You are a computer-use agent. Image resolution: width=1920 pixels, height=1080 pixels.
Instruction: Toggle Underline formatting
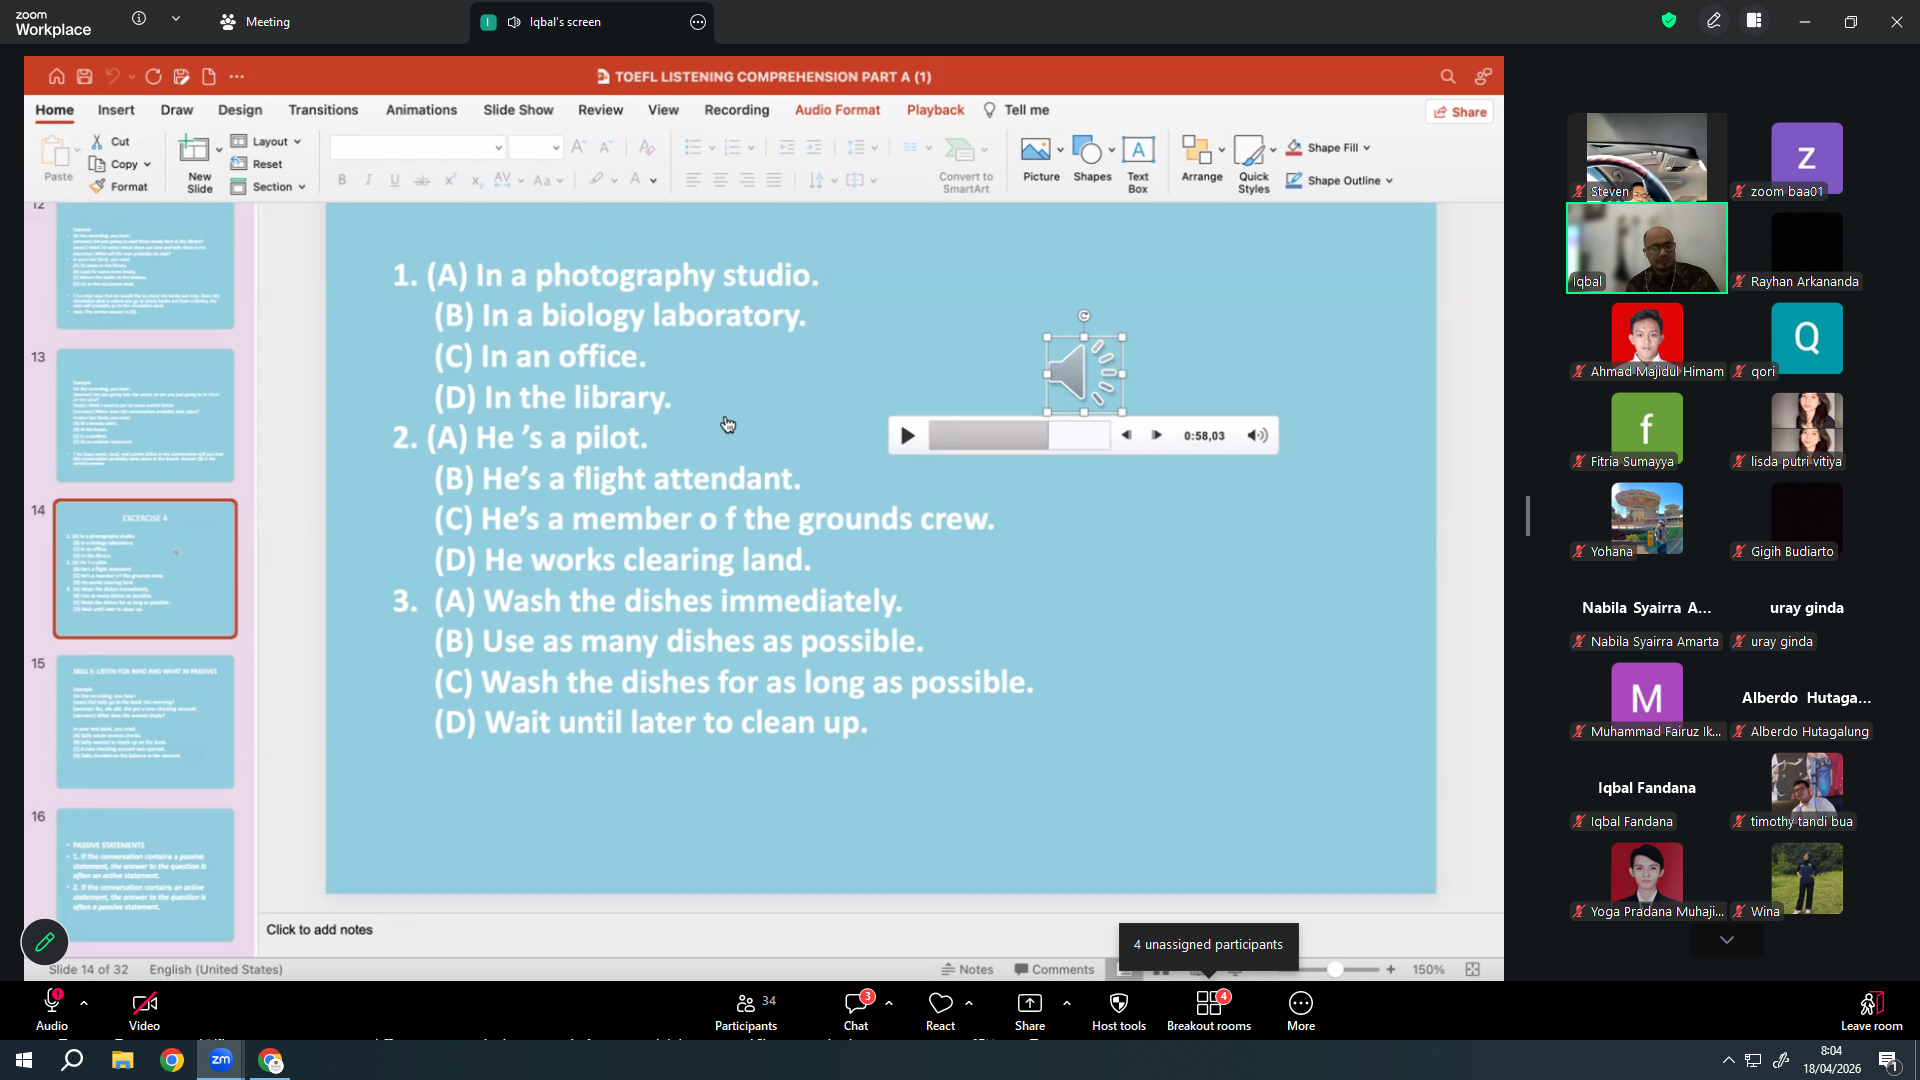pyautogui.click(x=395, y=180)
